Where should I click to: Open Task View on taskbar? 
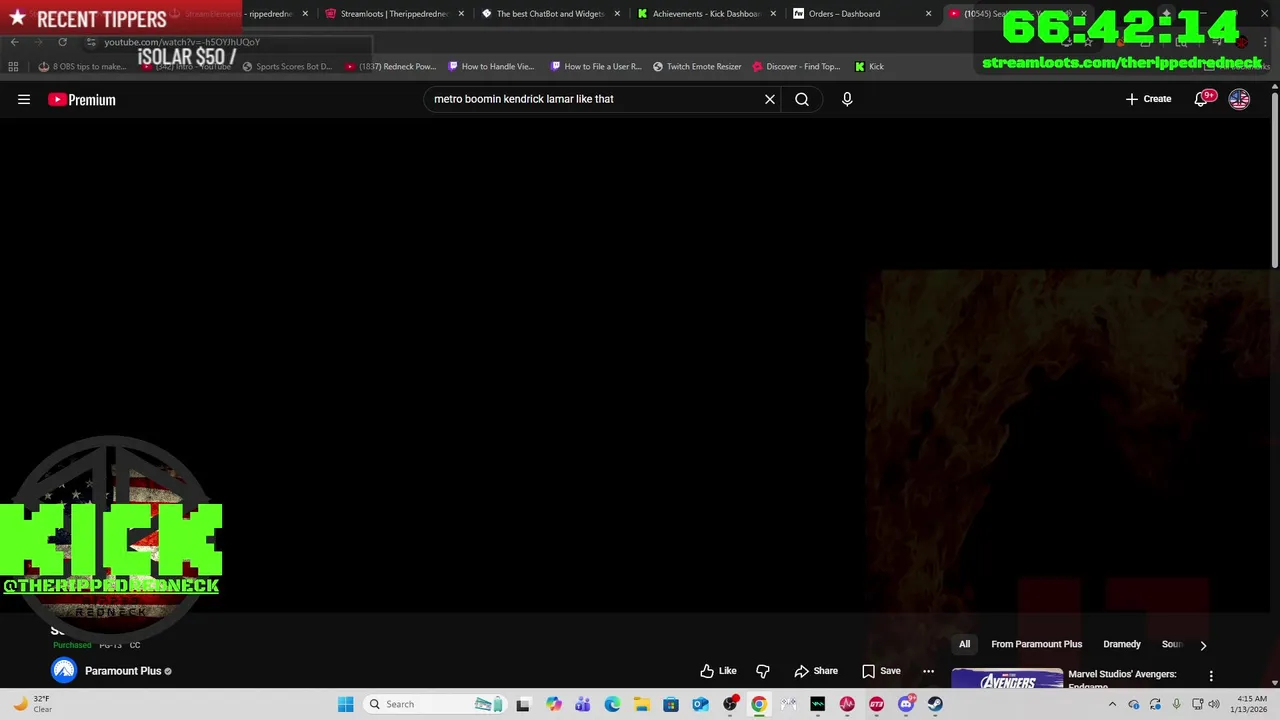[x=523, y=704]
